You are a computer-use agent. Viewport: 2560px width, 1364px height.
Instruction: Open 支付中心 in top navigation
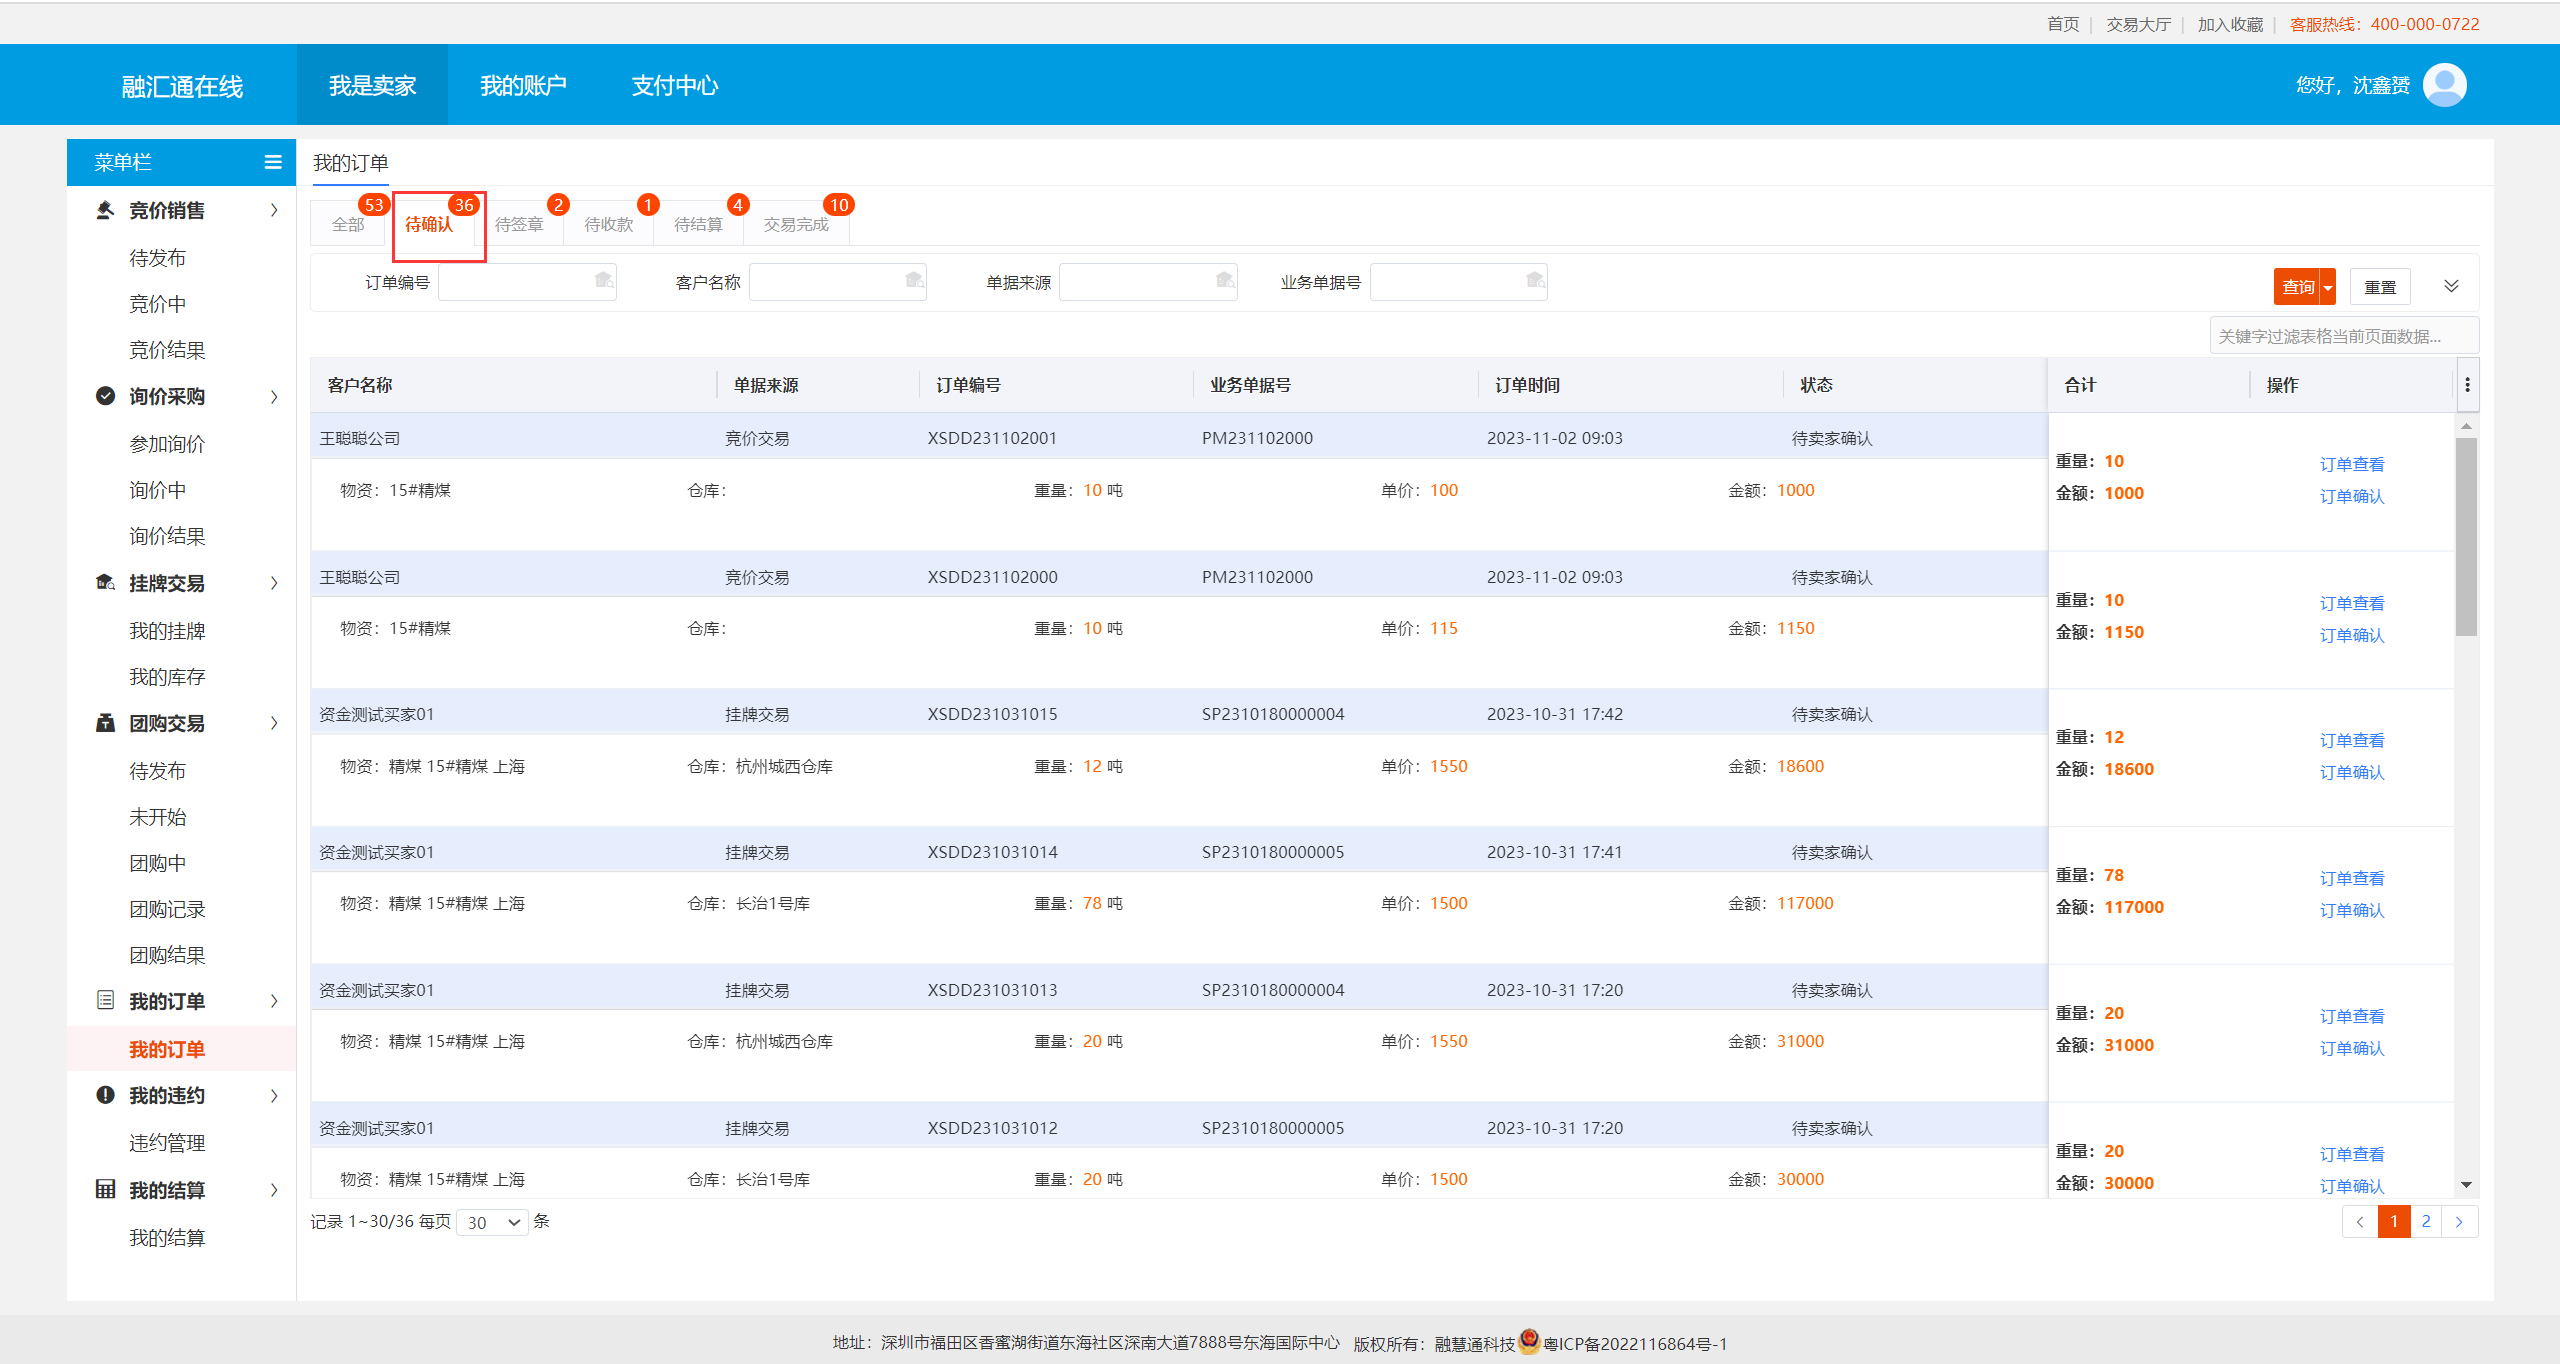pyautogui.click(x=675, y=85)
